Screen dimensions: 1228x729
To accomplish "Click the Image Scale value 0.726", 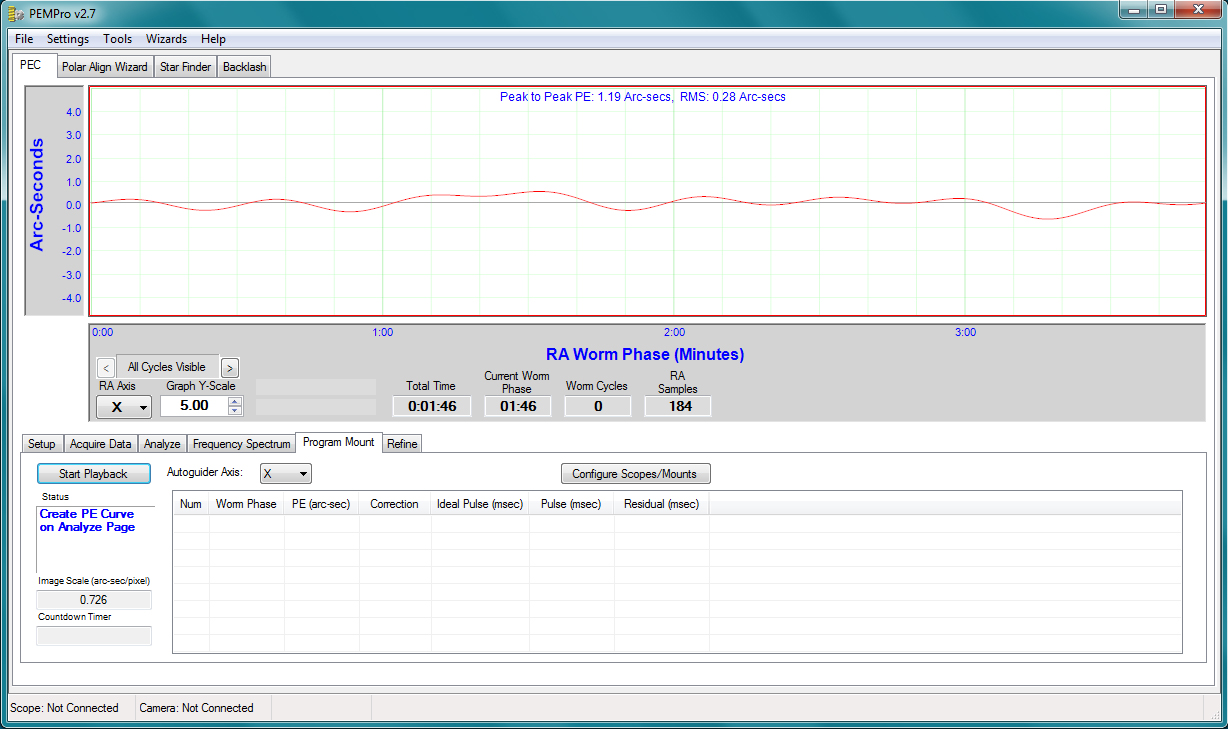I will 94,600.
